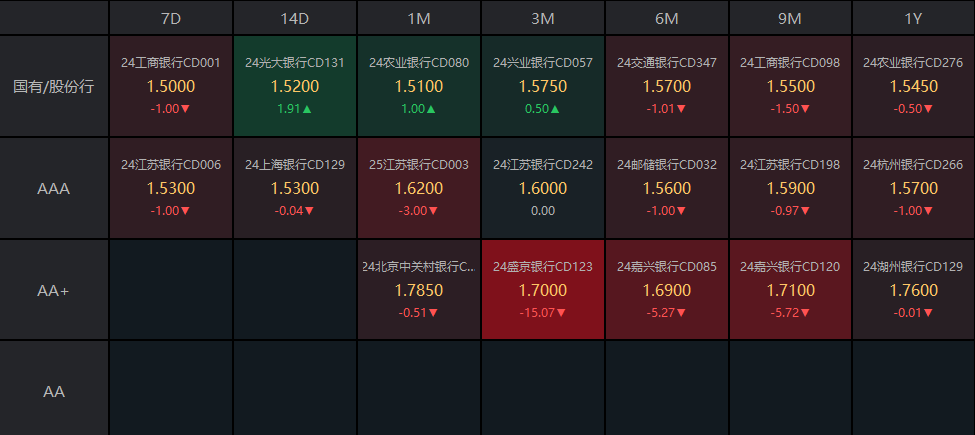
Task: Click the up arrow beside 1.91 change
Action: [x=308, y=109]
